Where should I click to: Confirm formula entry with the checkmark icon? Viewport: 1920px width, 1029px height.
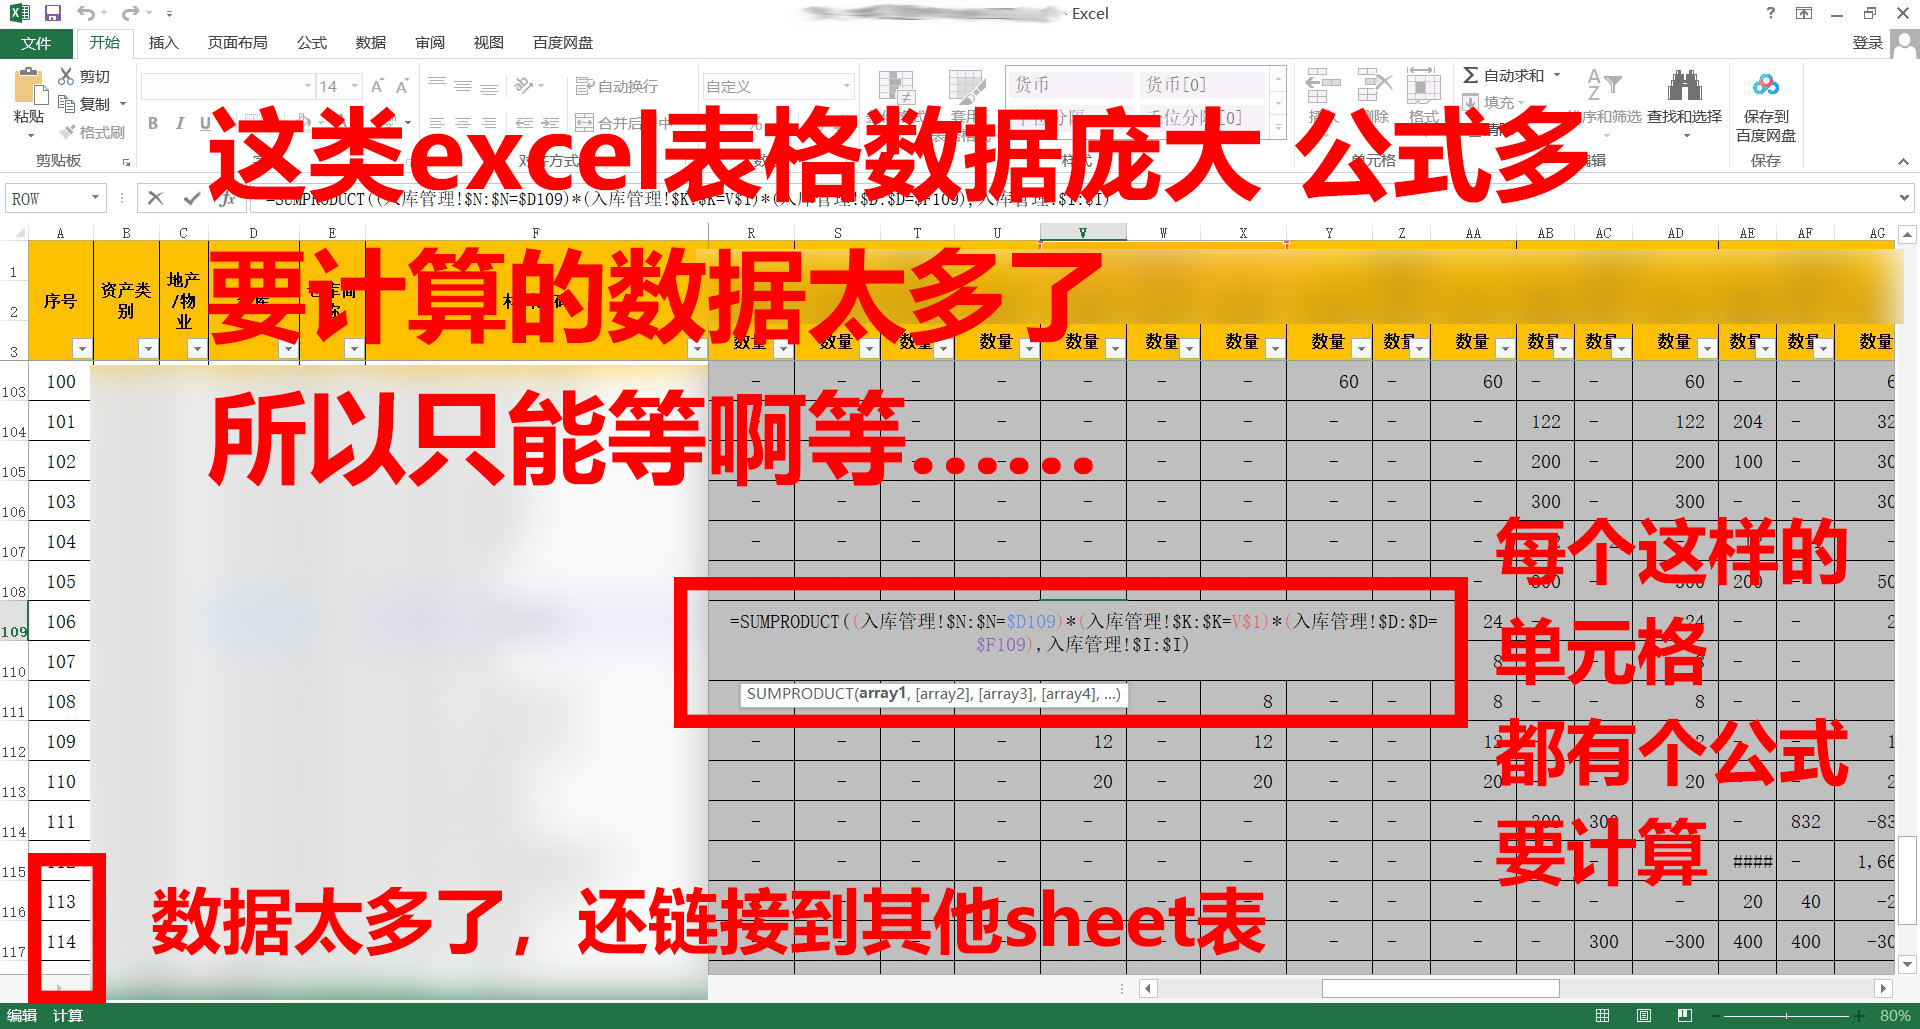point(191,198)
